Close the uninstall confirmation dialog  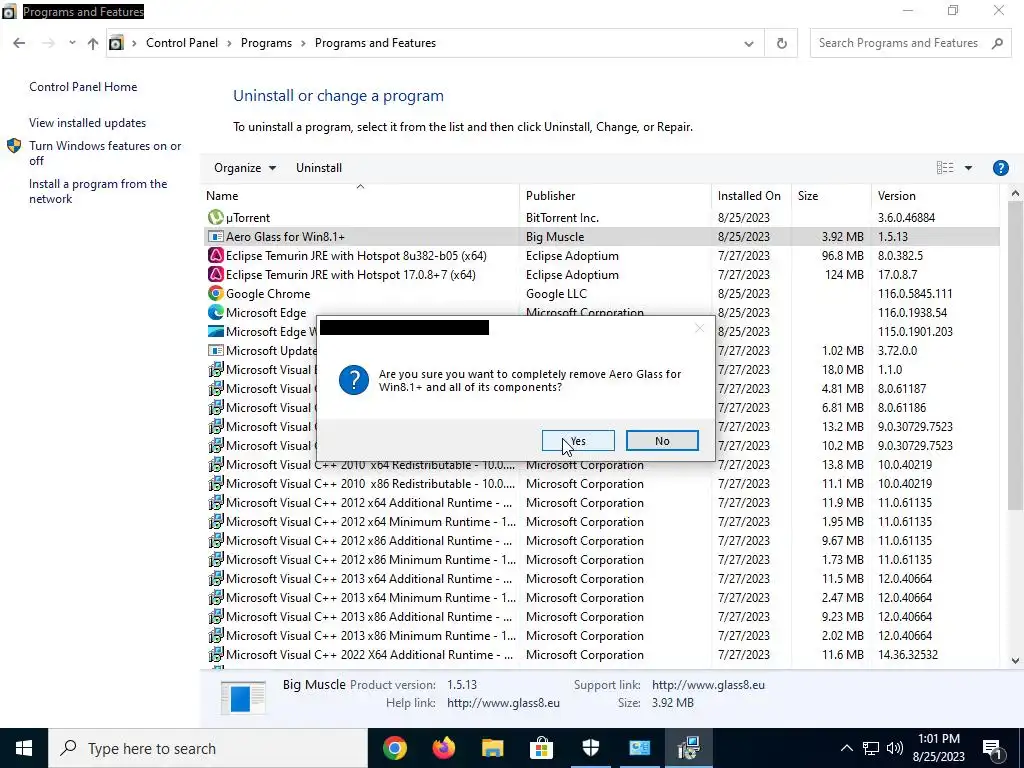point(699,328)
